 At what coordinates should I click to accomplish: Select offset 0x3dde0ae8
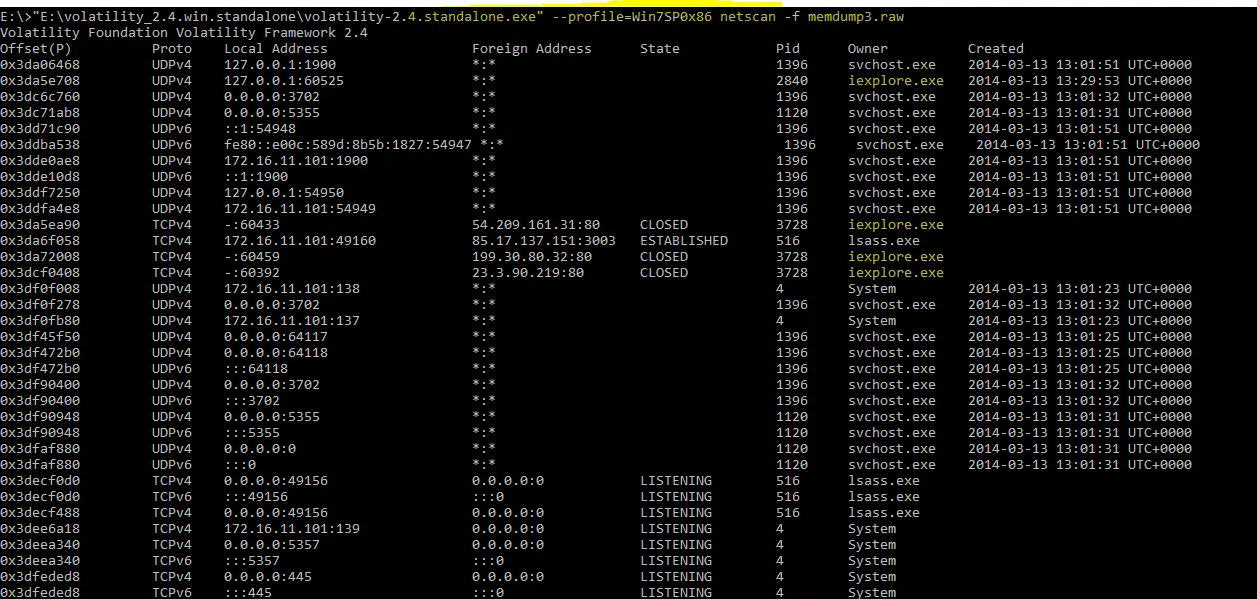pyautogui.click(x=40, y=160)
